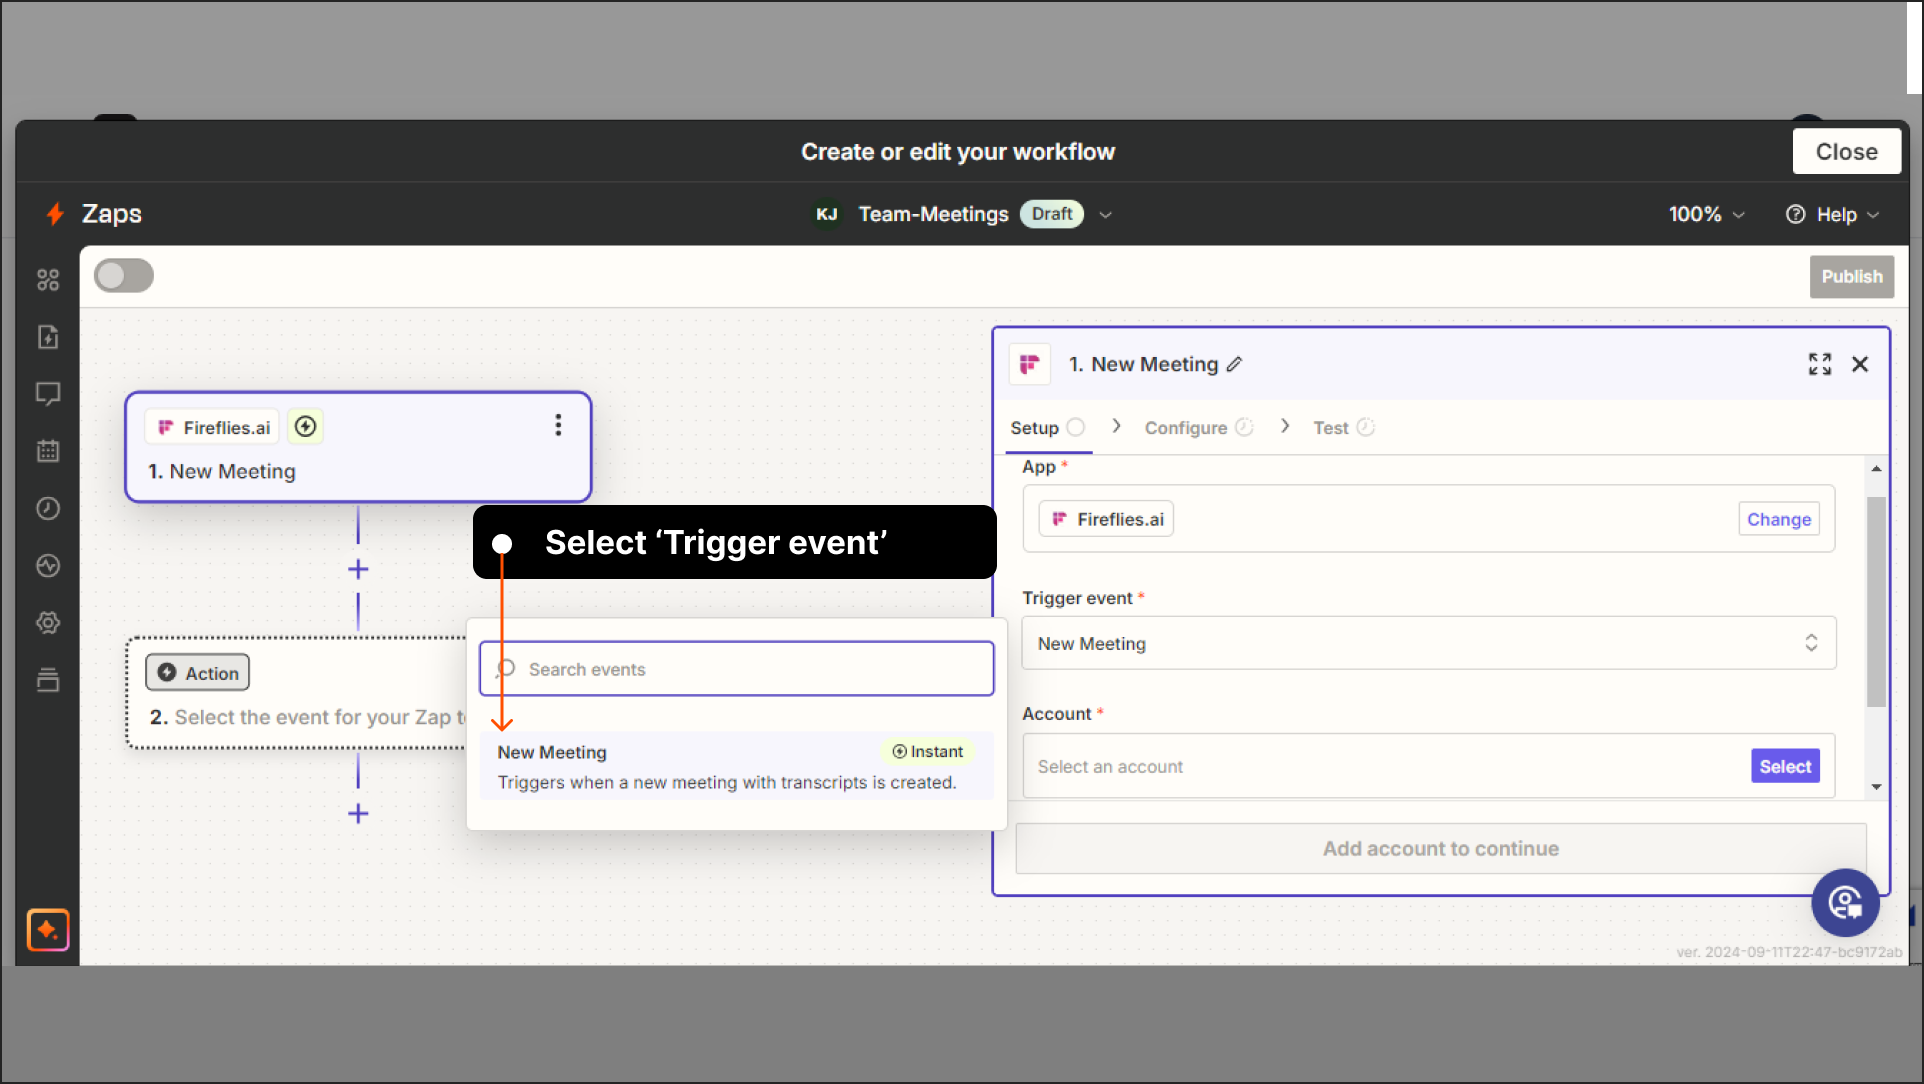Click the Fireflies.ai logo in panel header

(1030, 364)
